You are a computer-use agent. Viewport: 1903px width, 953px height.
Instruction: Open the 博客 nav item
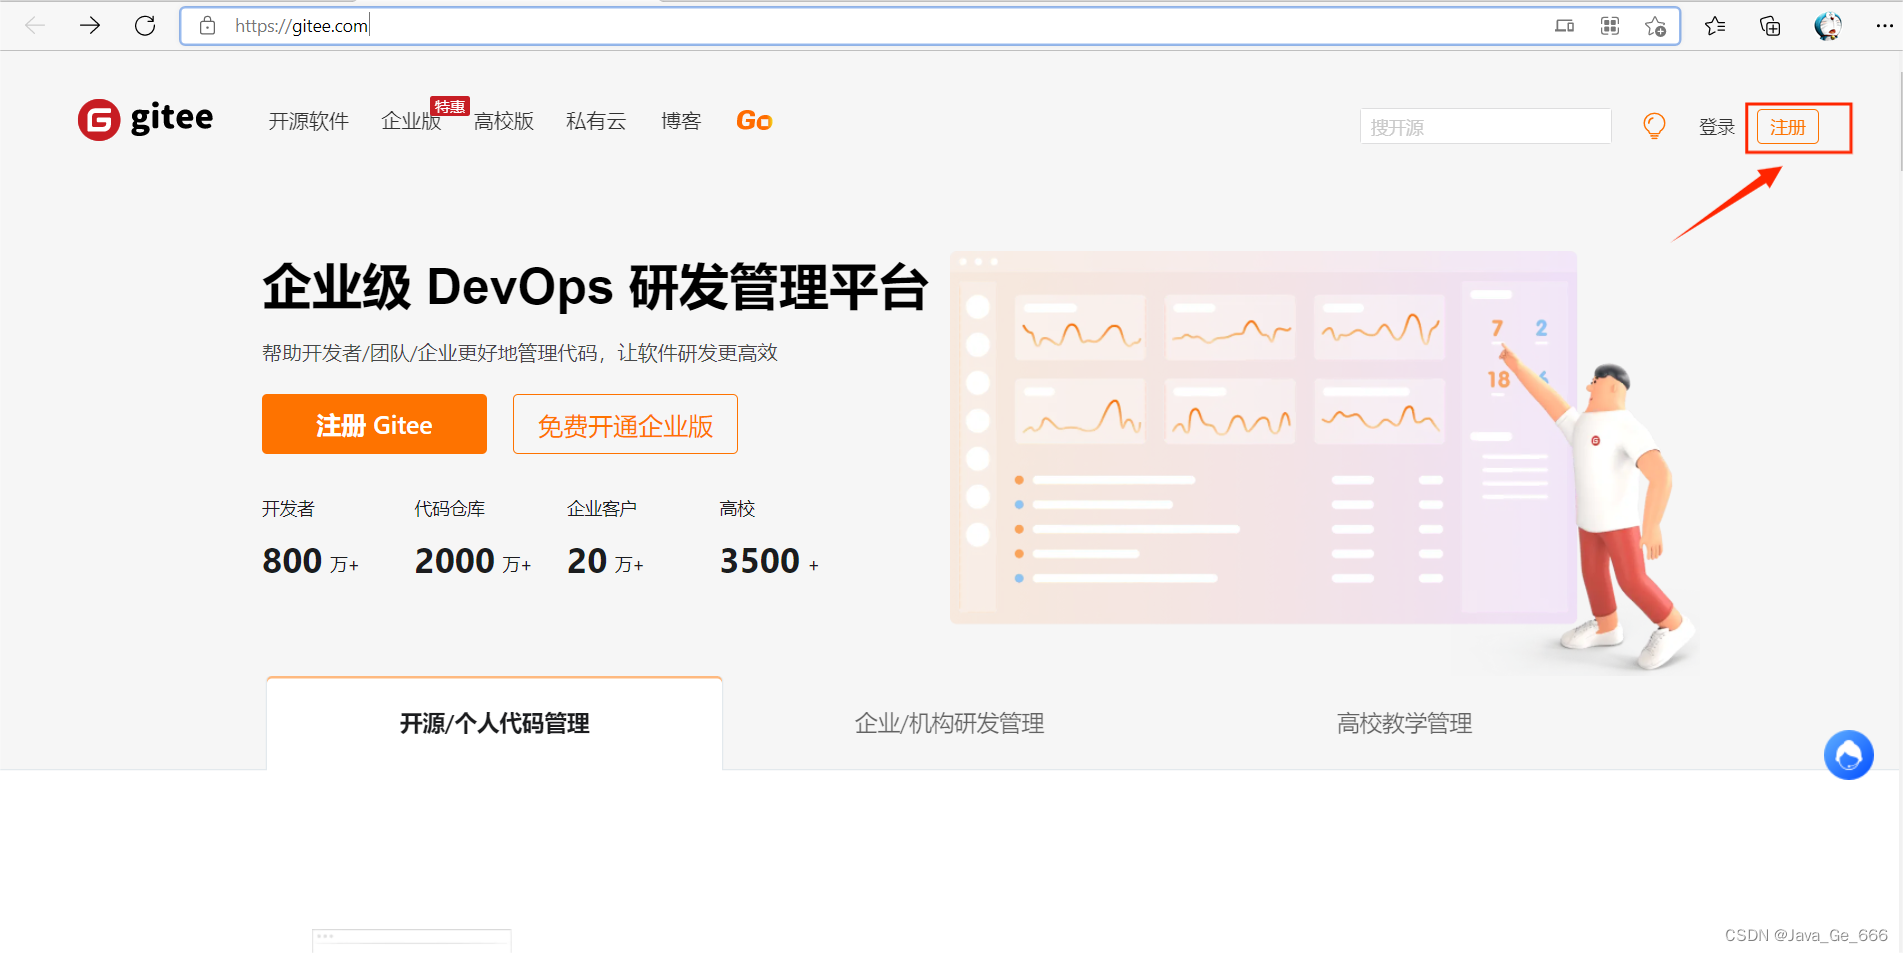point(681,121)
